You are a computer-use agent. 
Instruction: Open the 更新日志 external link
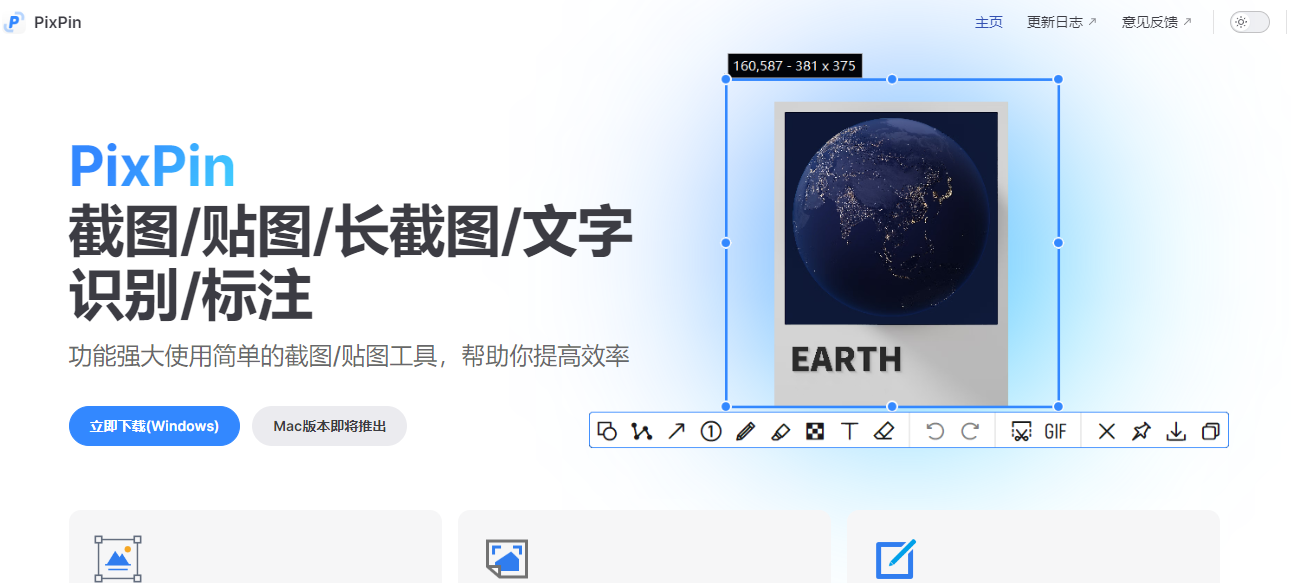point(1062,22)
